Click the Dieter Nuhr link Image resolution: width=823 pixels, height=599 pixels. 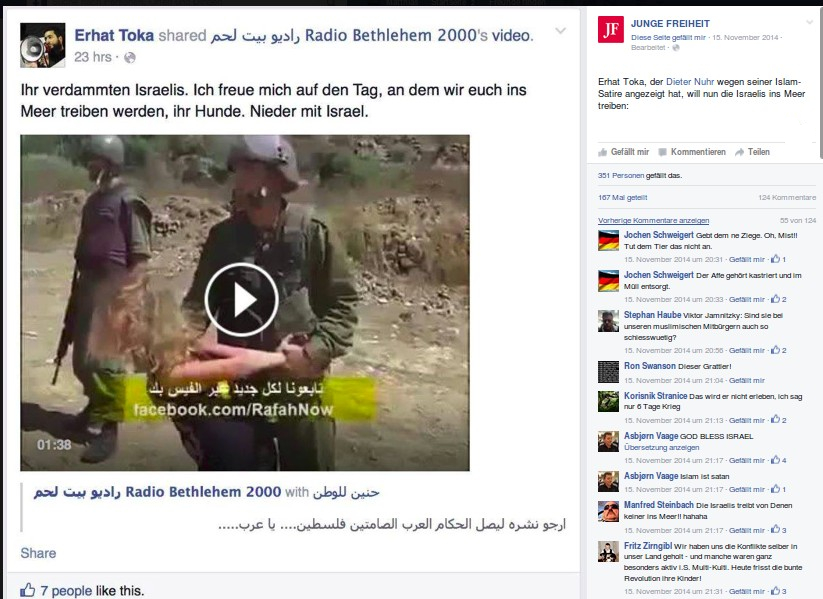pos(690,82)
